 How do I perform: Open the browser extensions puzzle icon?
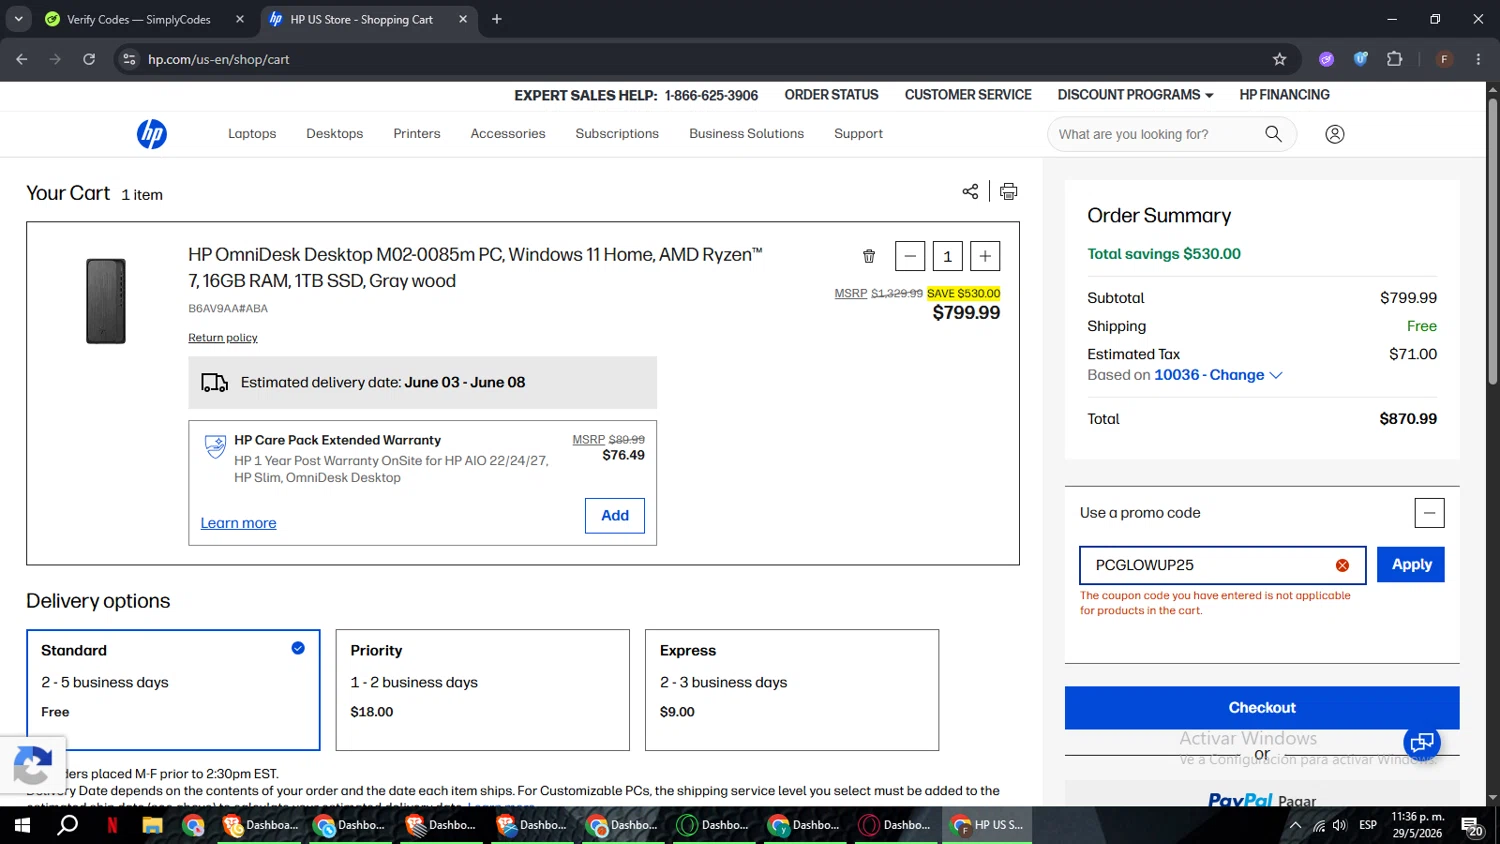tap(1395, 59)
